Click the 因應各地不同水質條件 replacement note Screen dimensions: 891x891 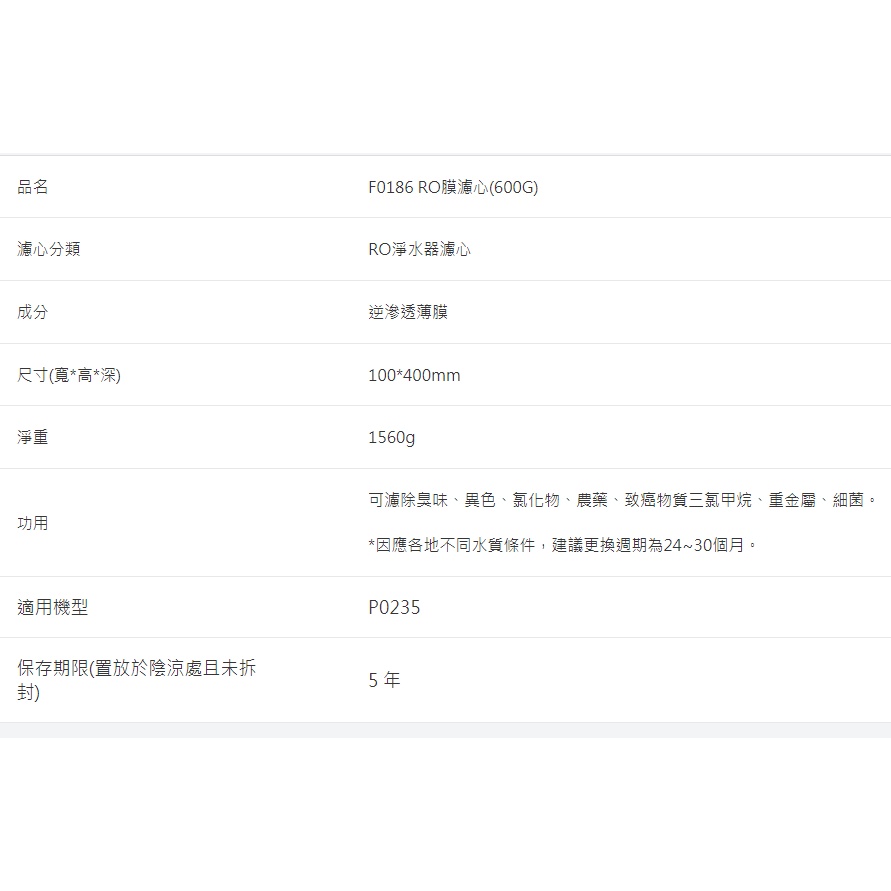455,545
